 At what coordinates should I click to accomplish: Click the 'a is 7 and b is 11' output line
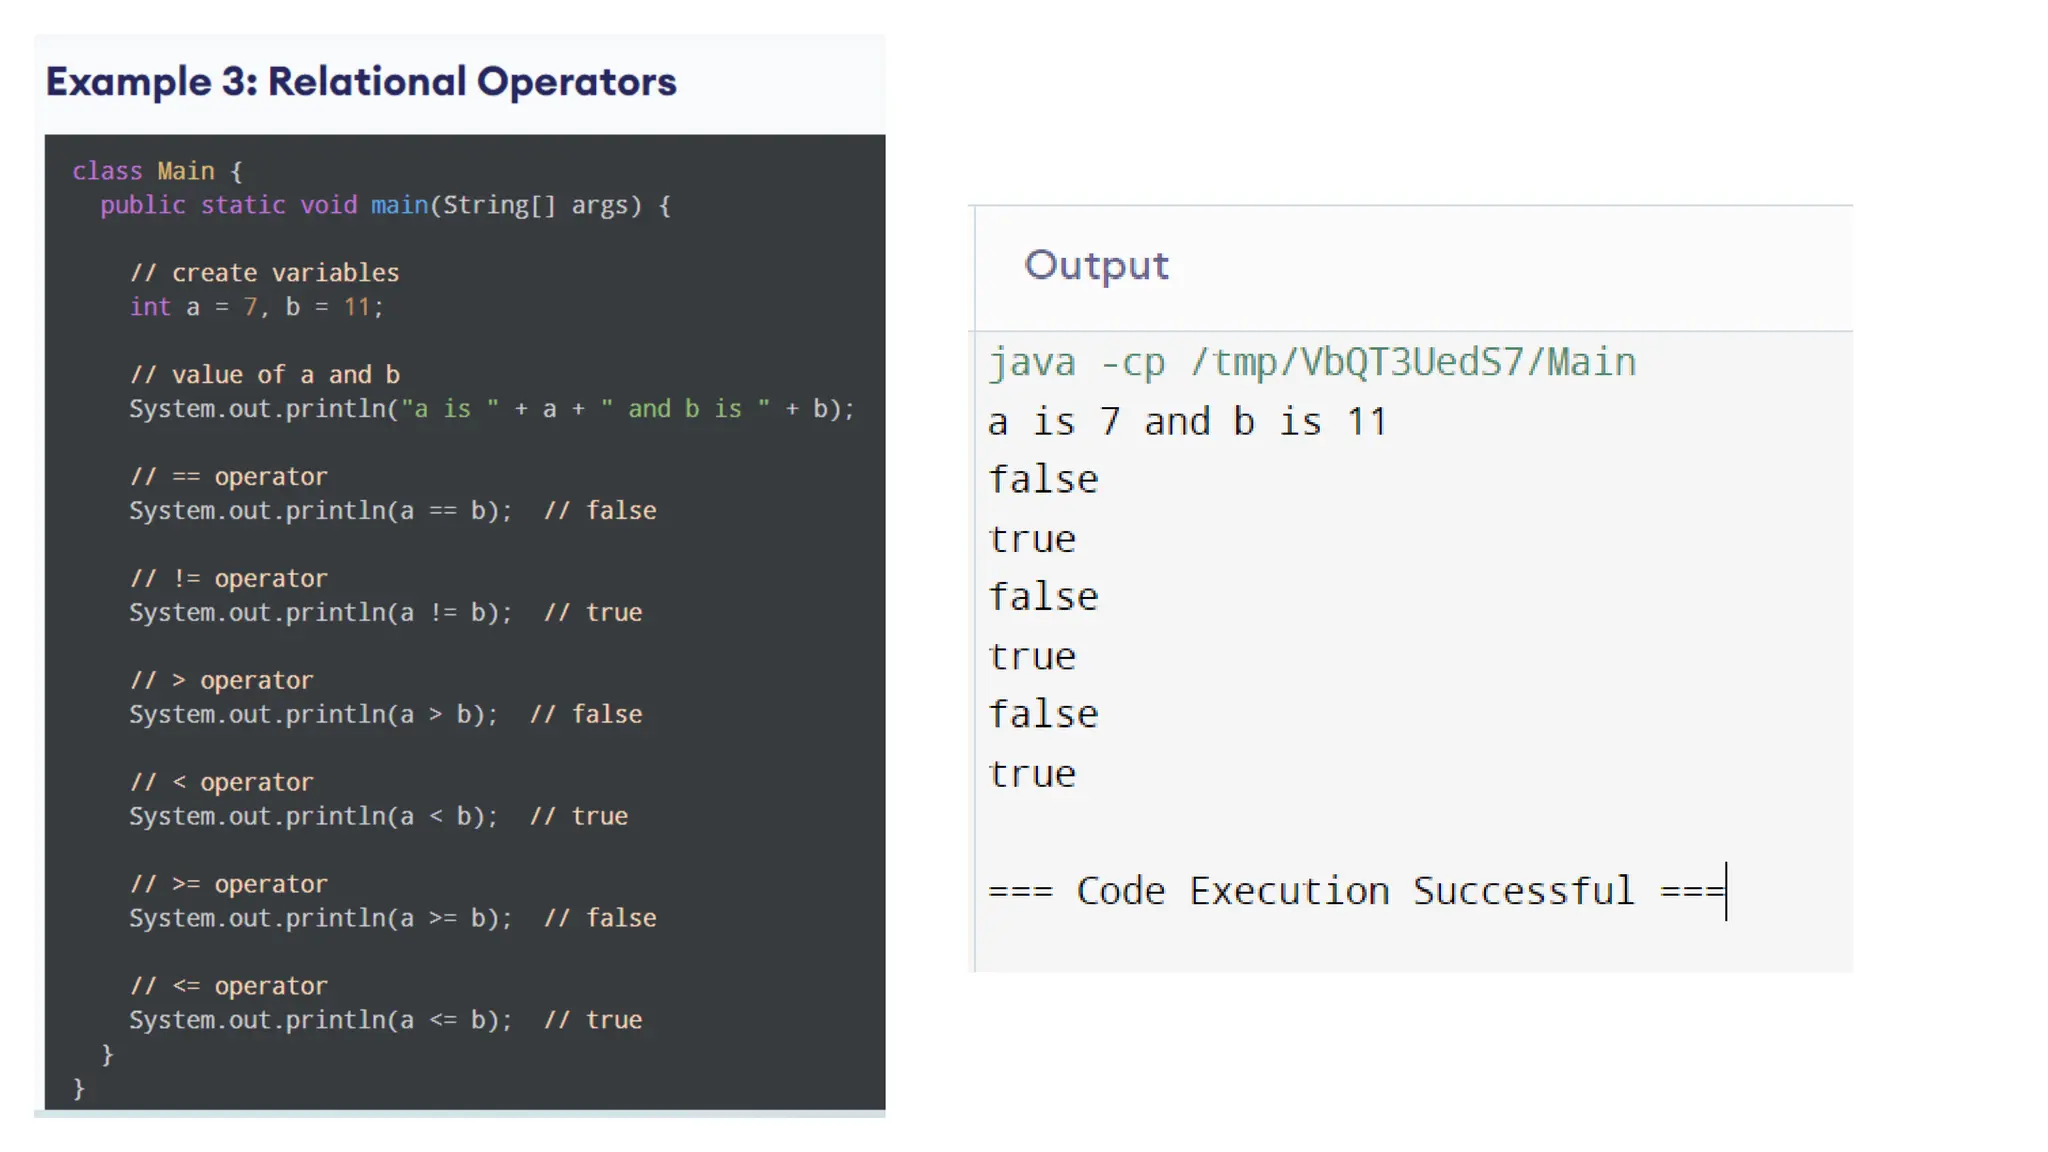(1187, 422)
